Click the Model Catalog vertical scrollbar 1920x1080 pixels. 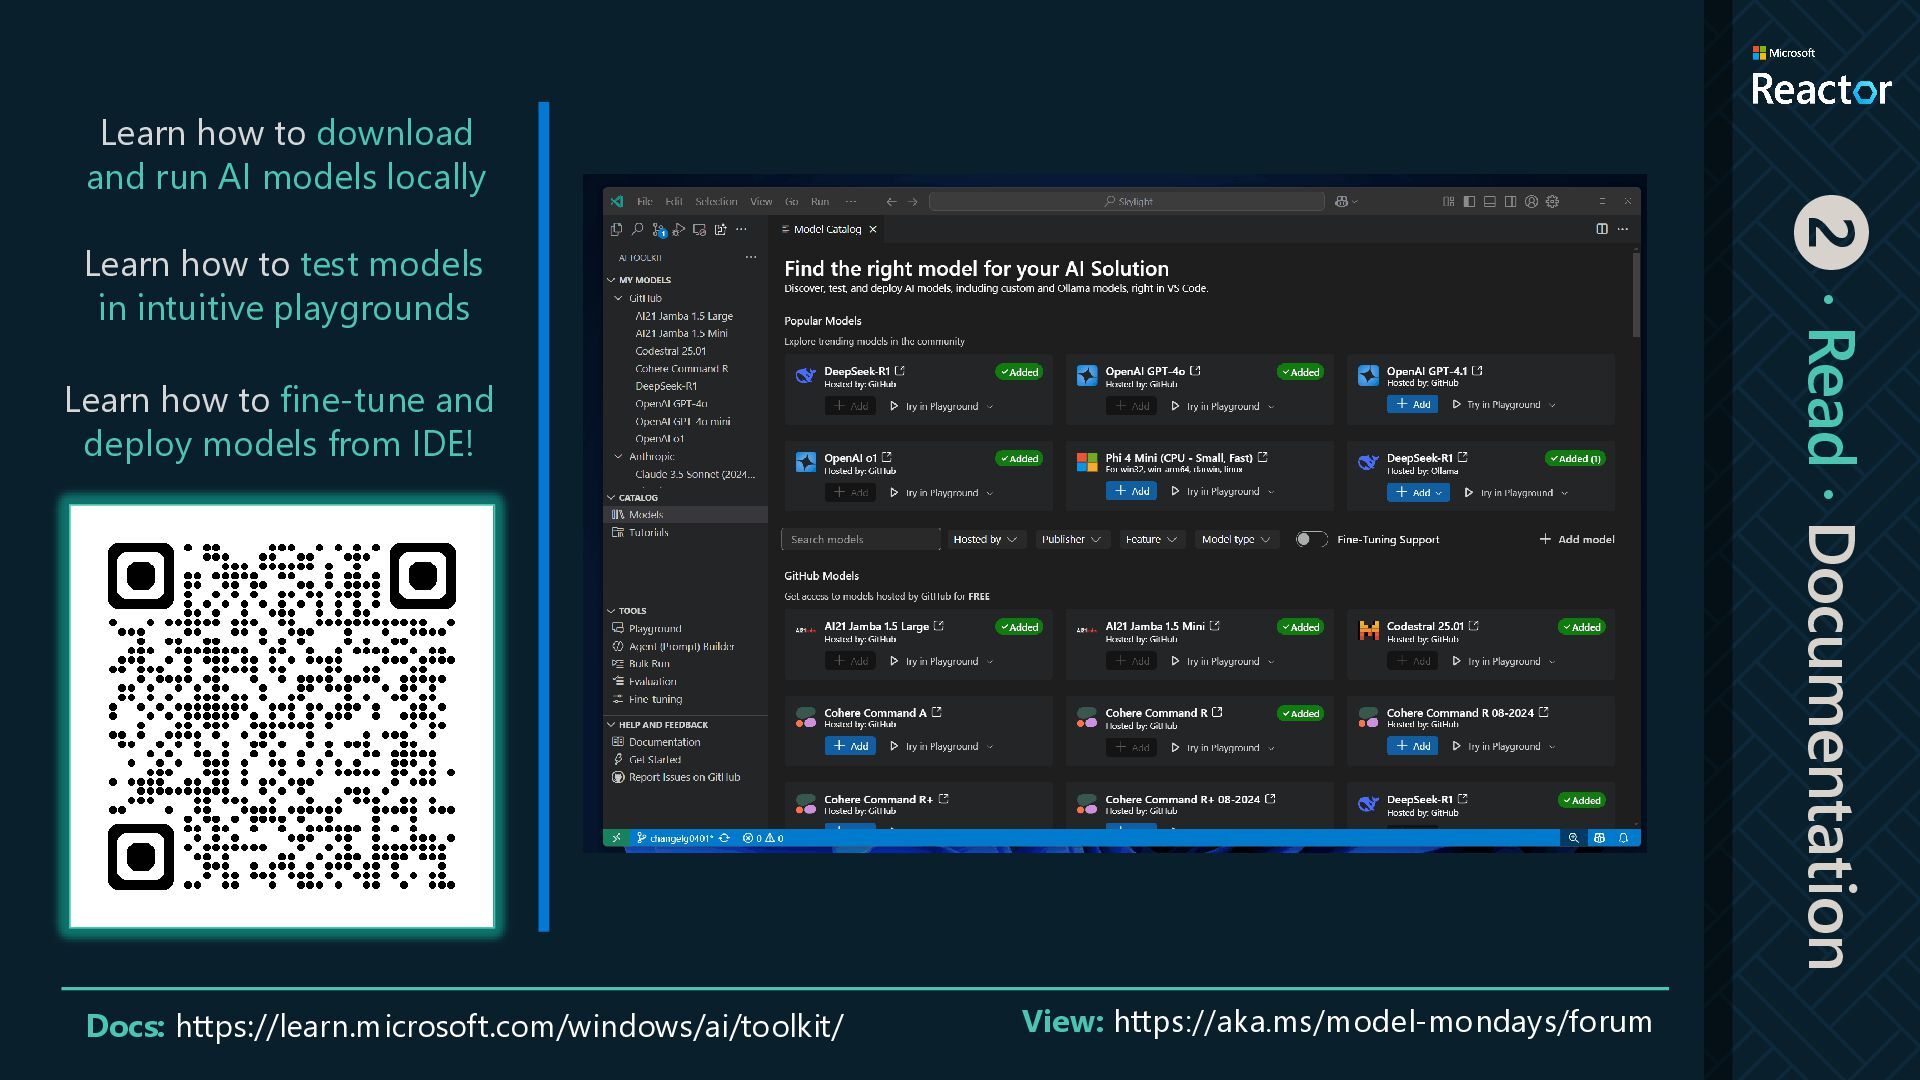pos(1636,295)
